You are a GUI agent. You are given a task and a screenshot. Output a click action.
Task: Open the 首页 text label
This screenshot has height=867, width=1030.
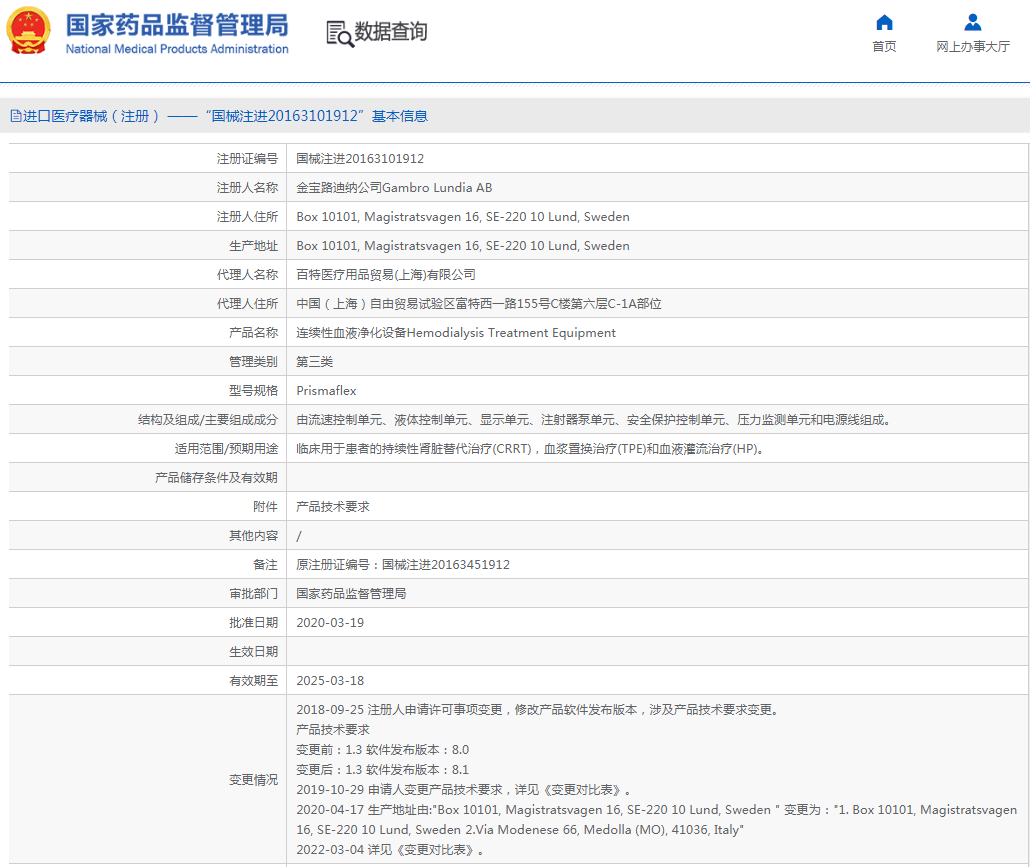[884, 47]
